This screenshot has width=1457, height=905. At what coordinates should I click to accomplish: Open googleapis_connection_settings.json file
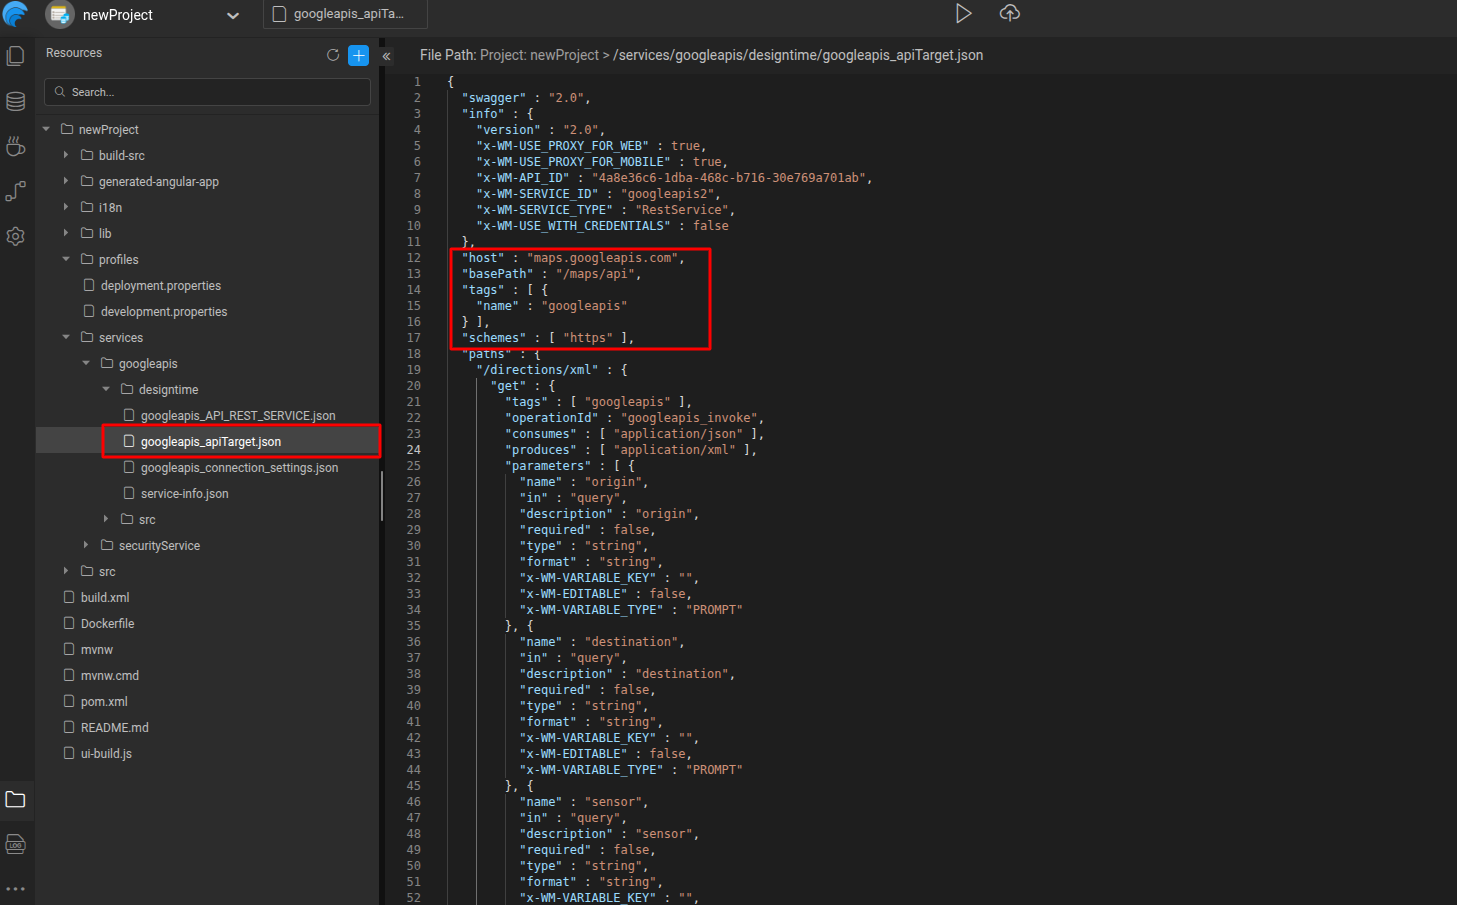point(239,467)
